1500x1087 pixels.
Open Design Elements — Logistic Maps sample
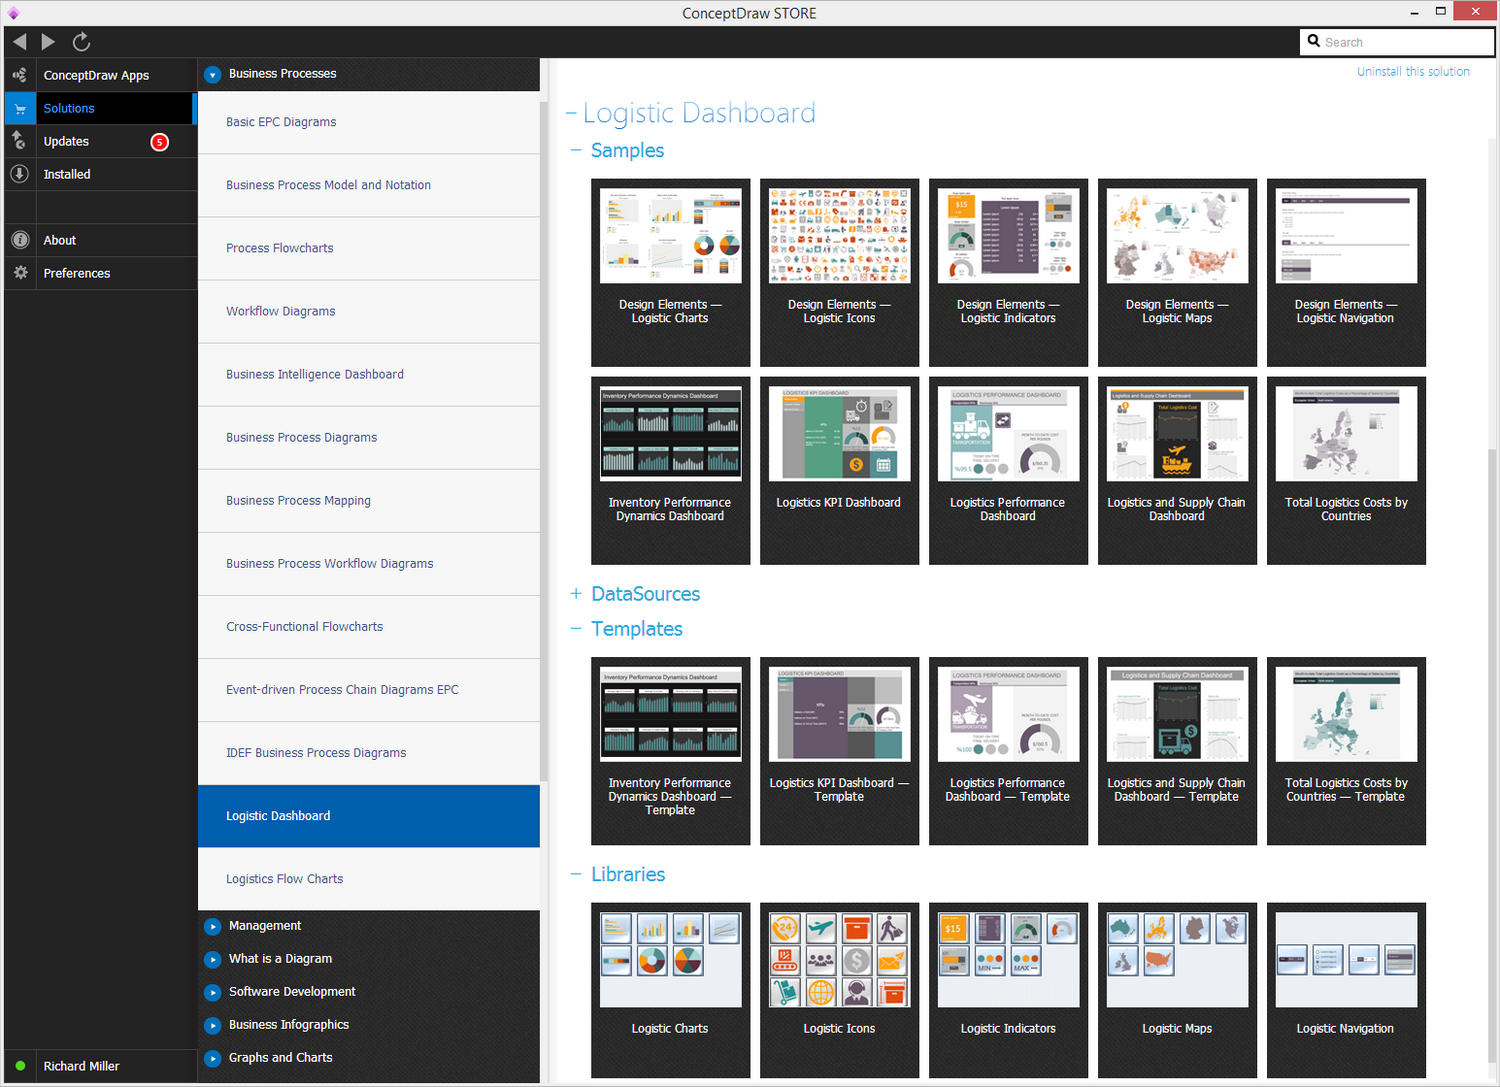click(x=1177, y=273)
